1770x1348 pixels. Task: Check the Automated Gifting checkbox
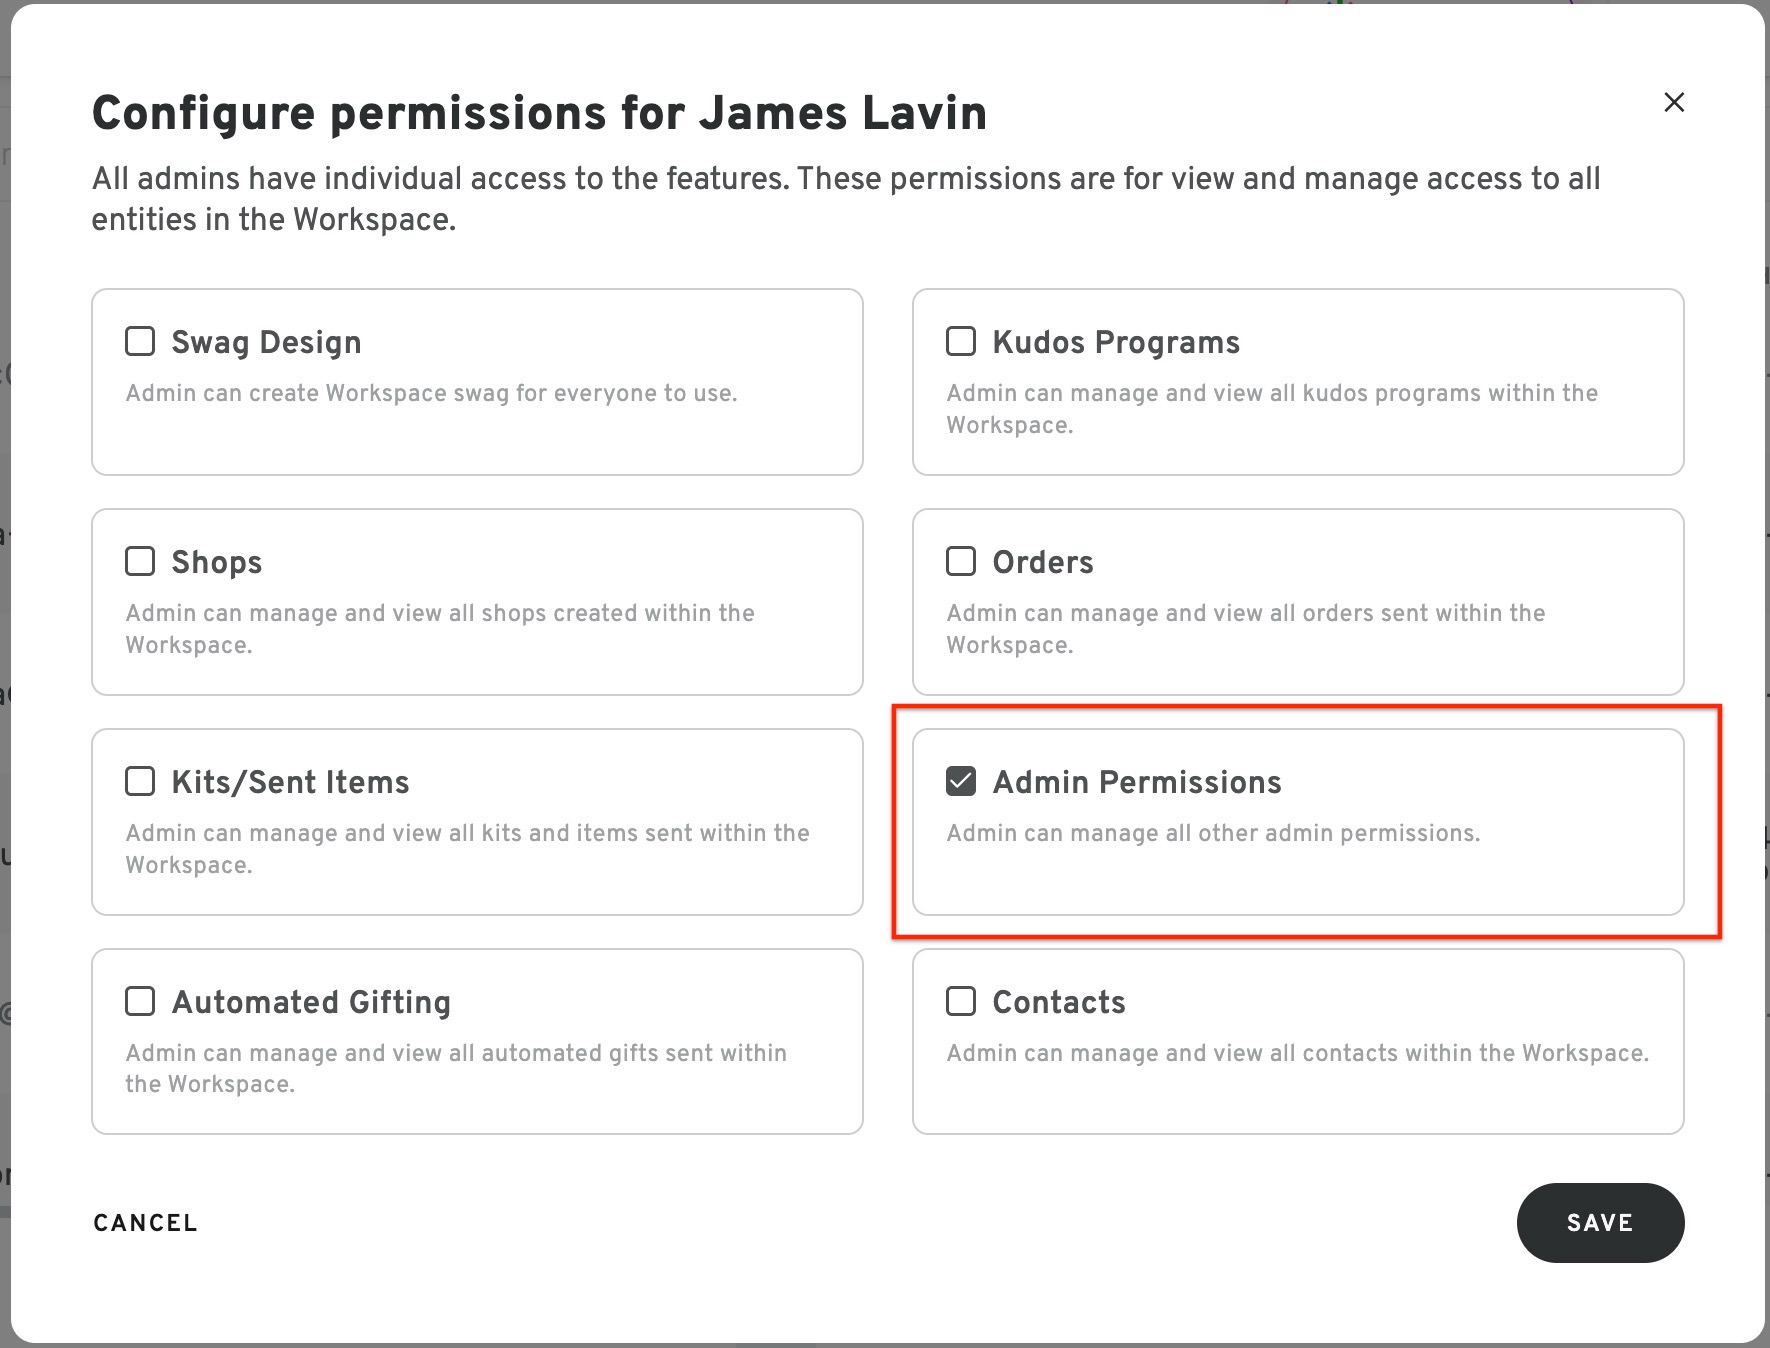pos(140,1001)
